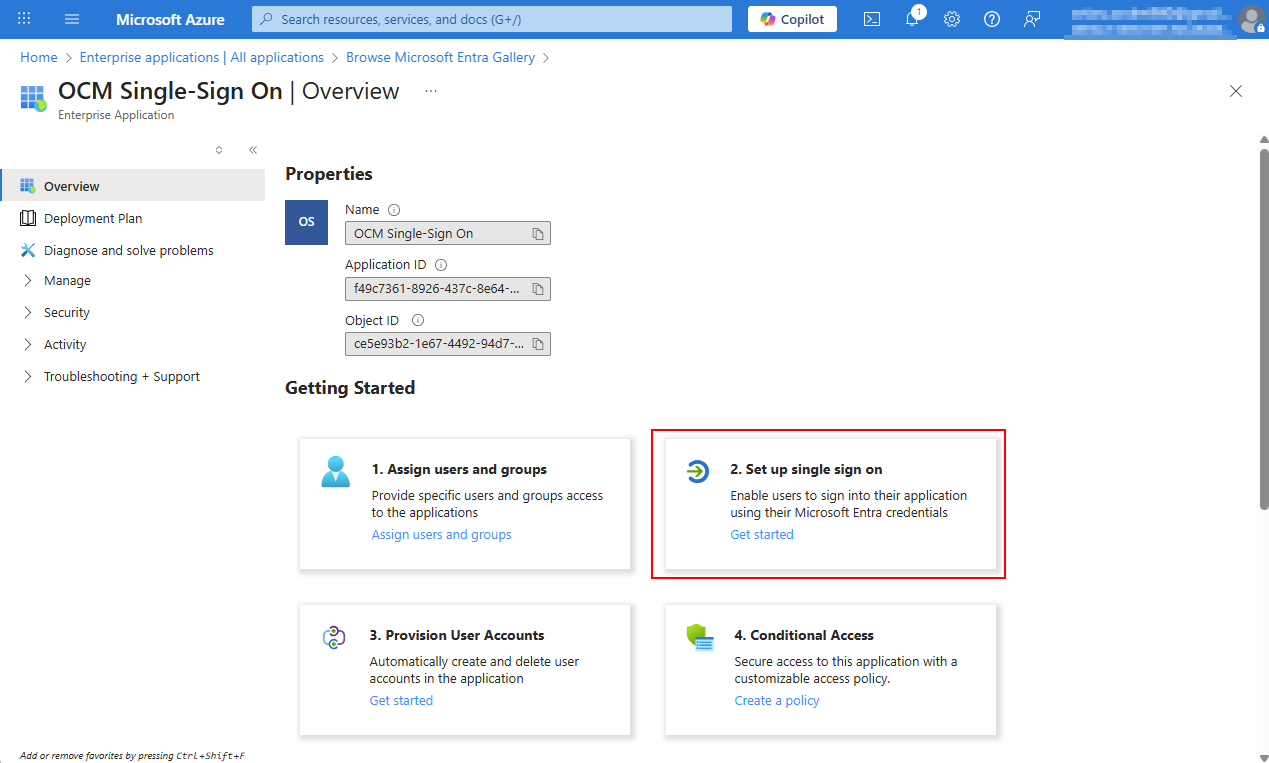Click the scrollbar up arrow
The image size is (1269, 763).
(x=1263, y=139)
